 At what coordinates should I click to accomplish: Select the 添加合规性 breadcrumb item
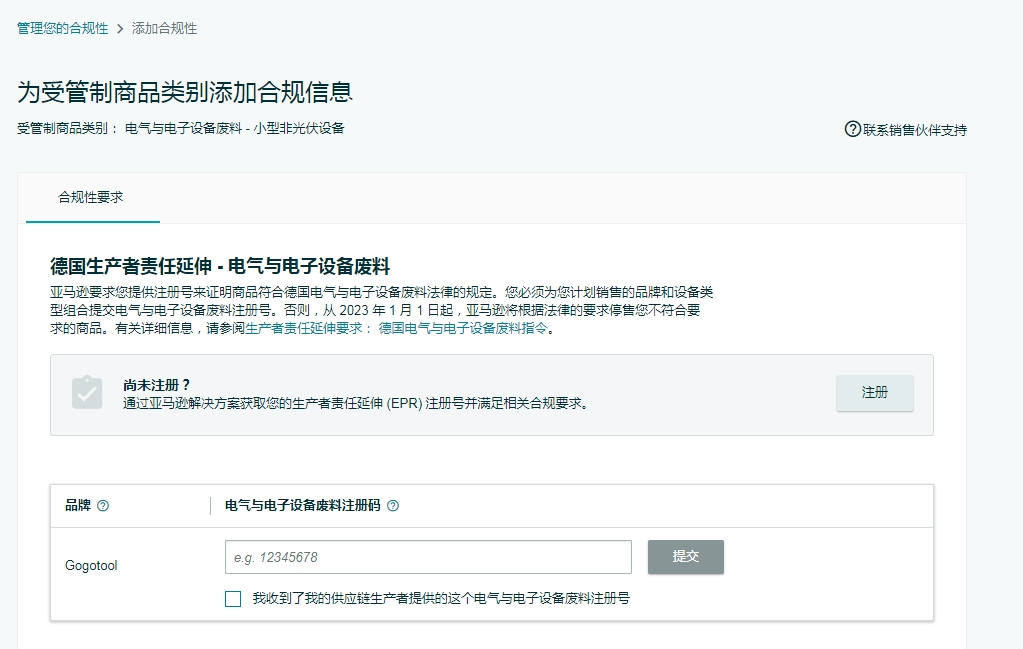point(166,29)
